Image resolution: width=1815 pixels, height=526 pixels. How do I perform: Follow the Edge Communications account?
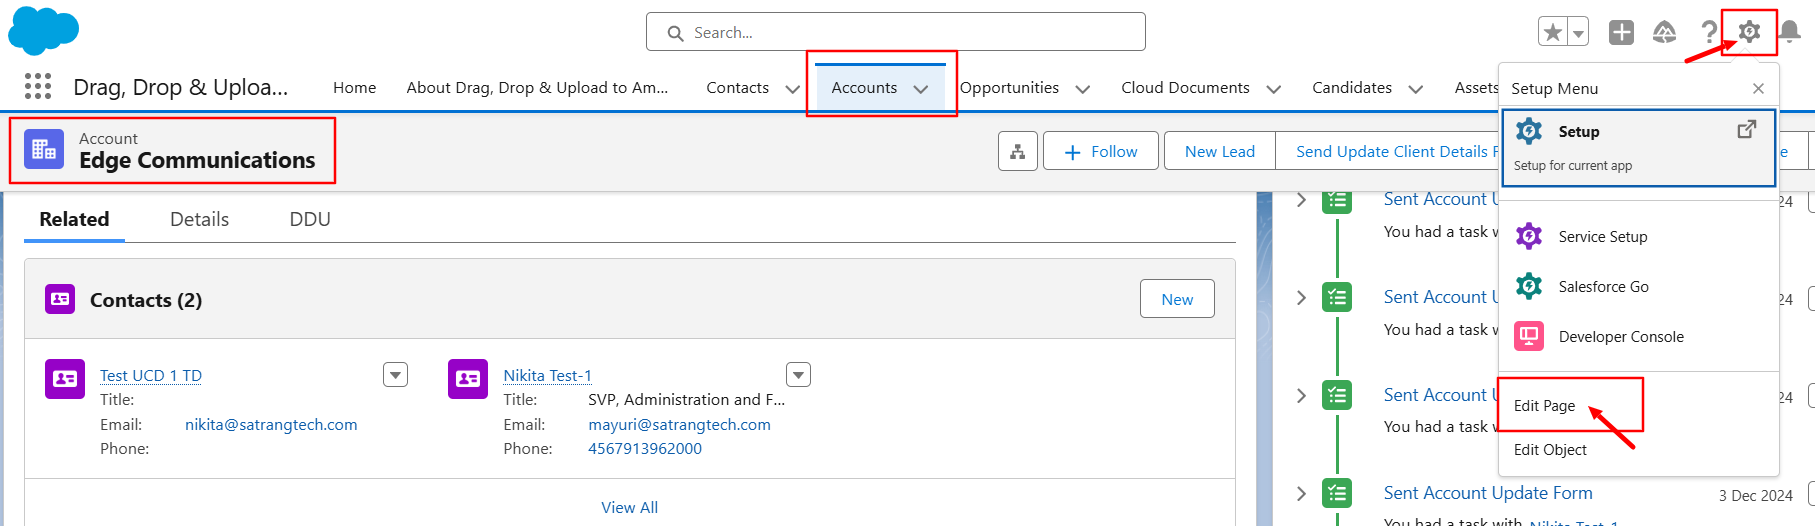pyautogui.click(x=1100, y=151)
